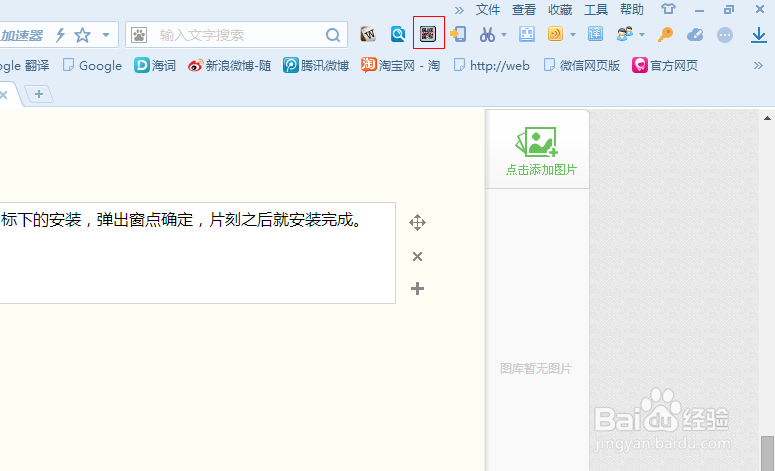Viewport: 775px width, 471px height.
Task: Click the 点击添加图片 label
Action: pyautogui.click(x=541, y=170)
